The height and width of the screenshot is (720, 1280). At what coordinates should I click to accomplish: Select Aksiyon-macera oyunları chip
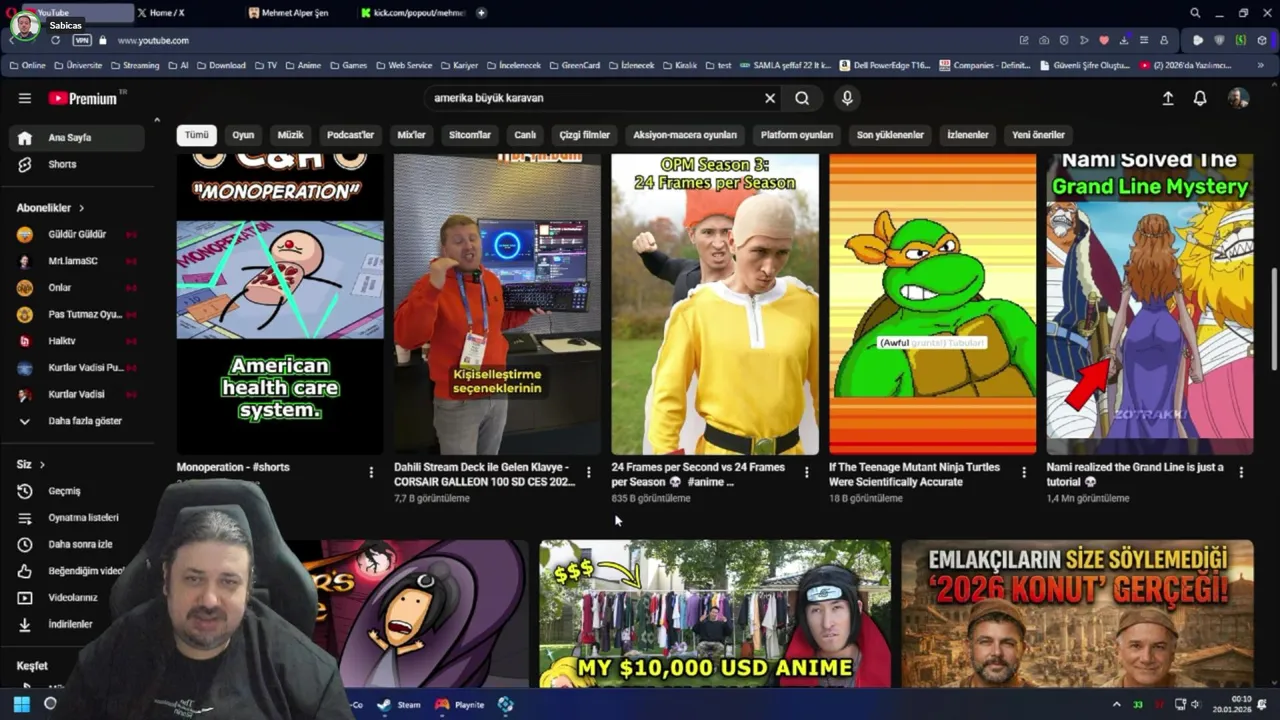tap(685, 135)
